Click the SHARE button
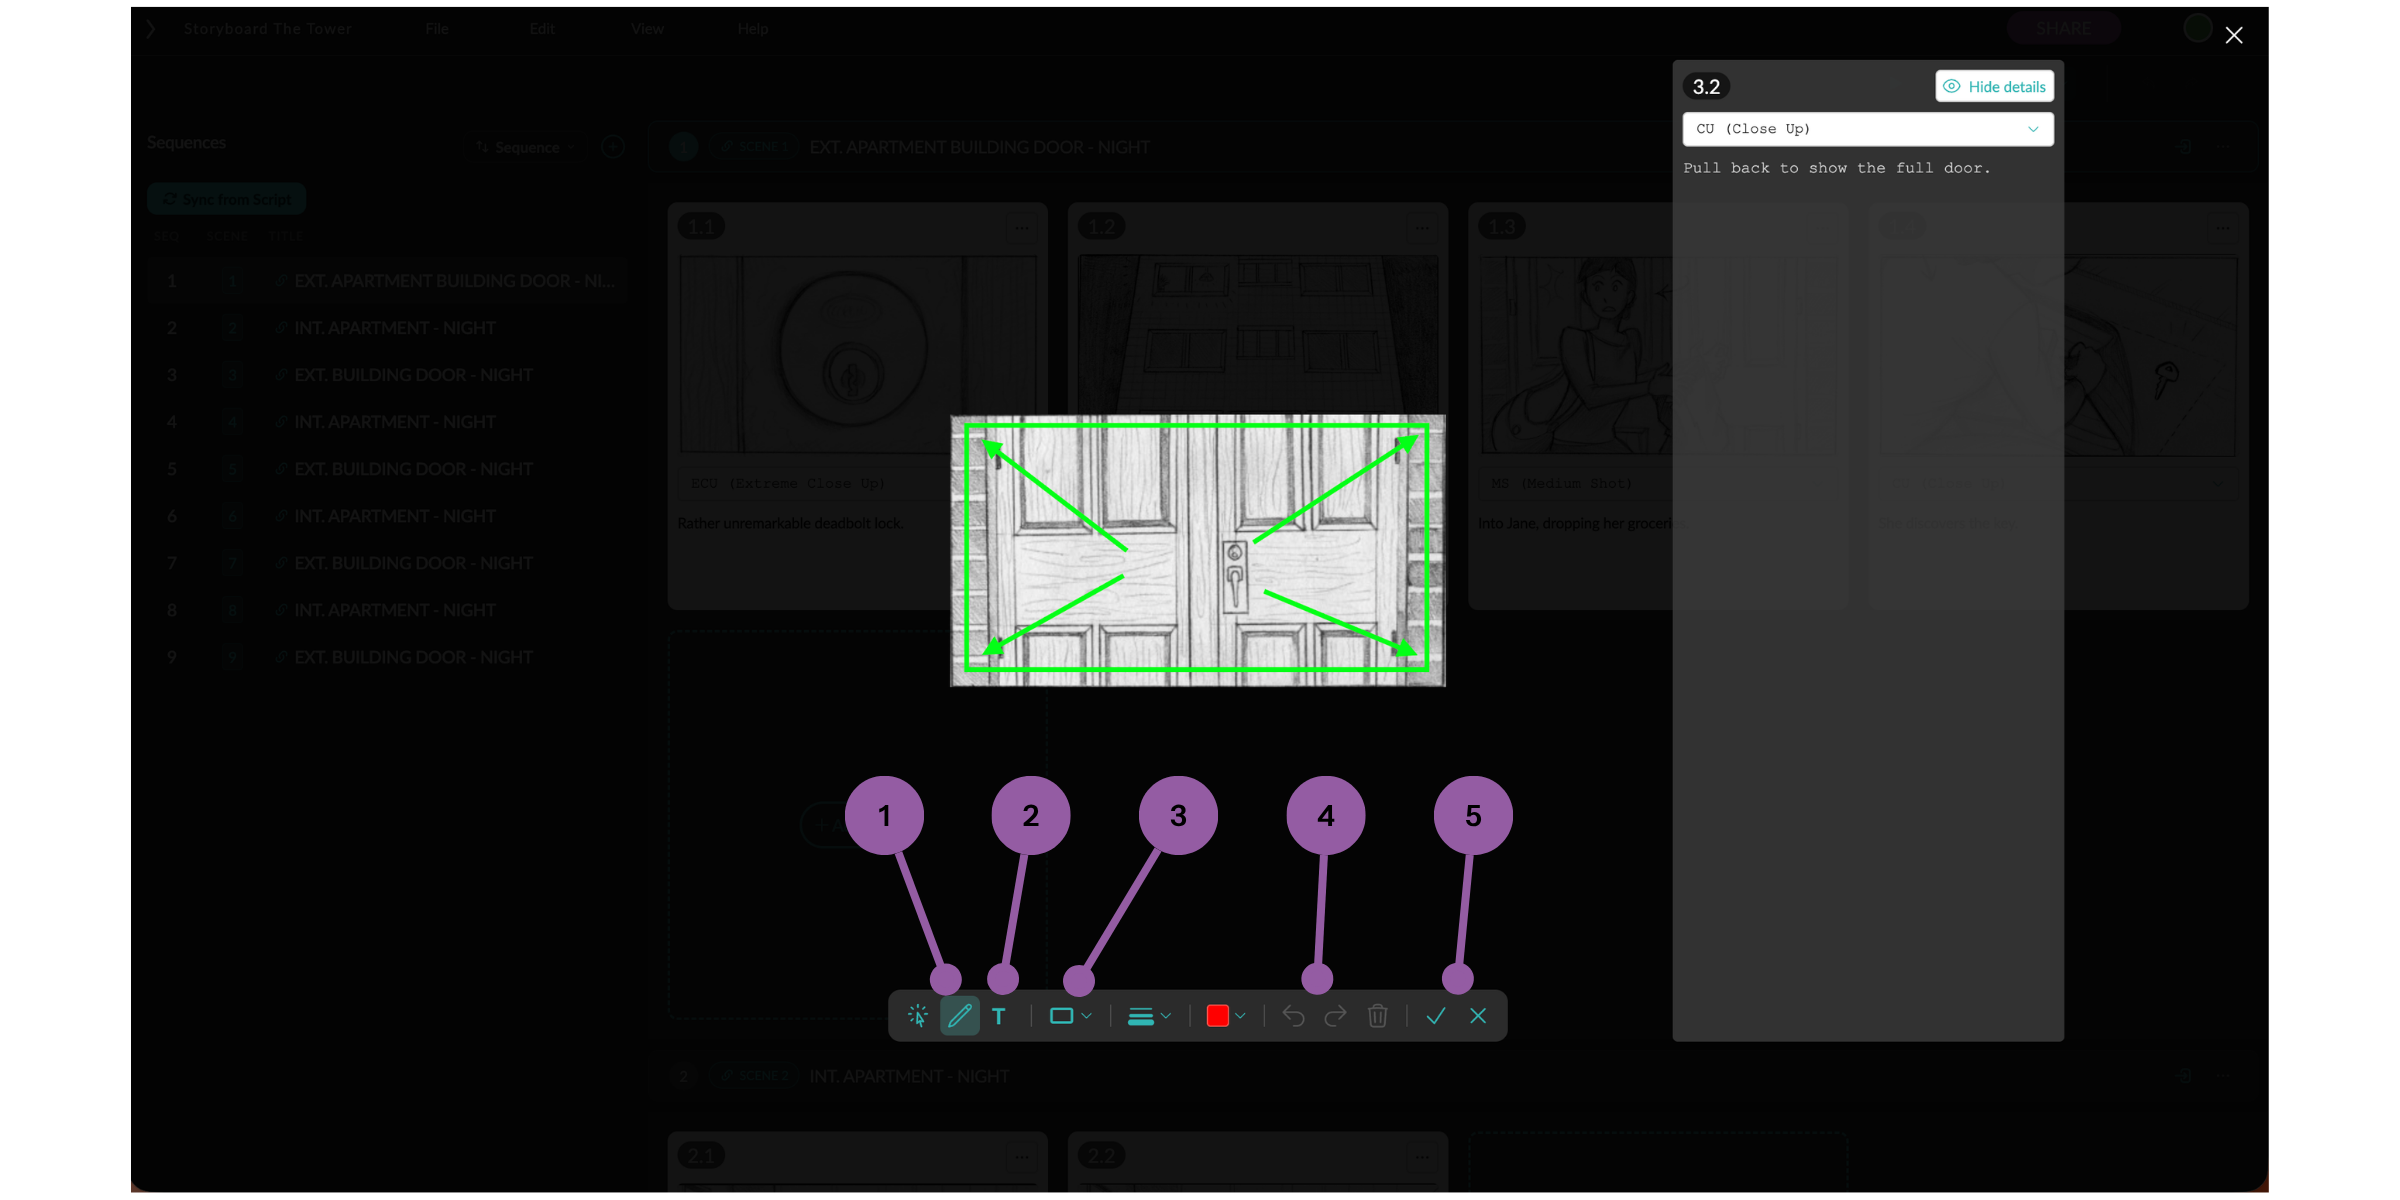2400x1200 pixels. coord(2063,29)
